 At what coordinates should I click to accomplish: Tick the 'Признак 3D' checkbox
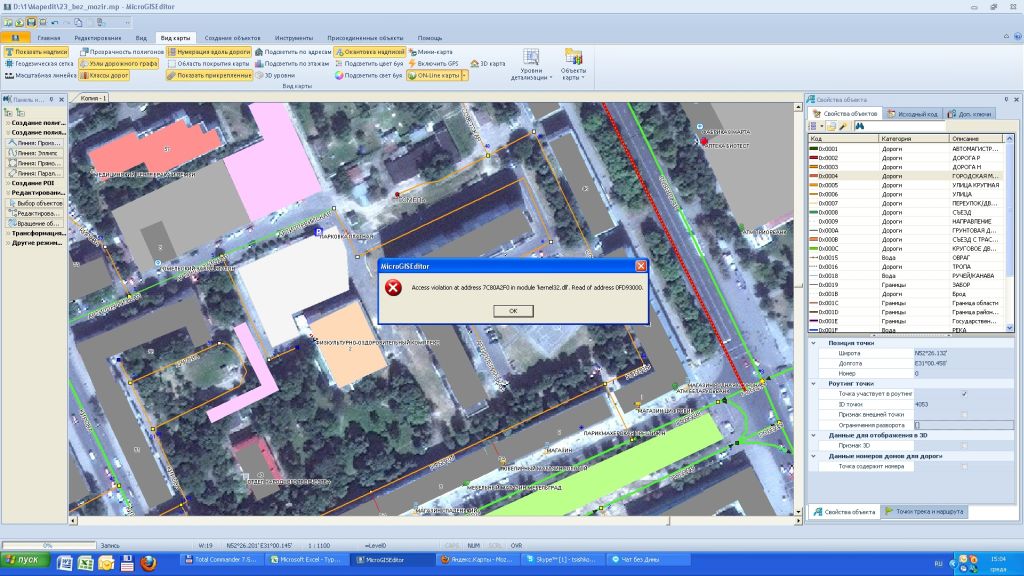964,445
